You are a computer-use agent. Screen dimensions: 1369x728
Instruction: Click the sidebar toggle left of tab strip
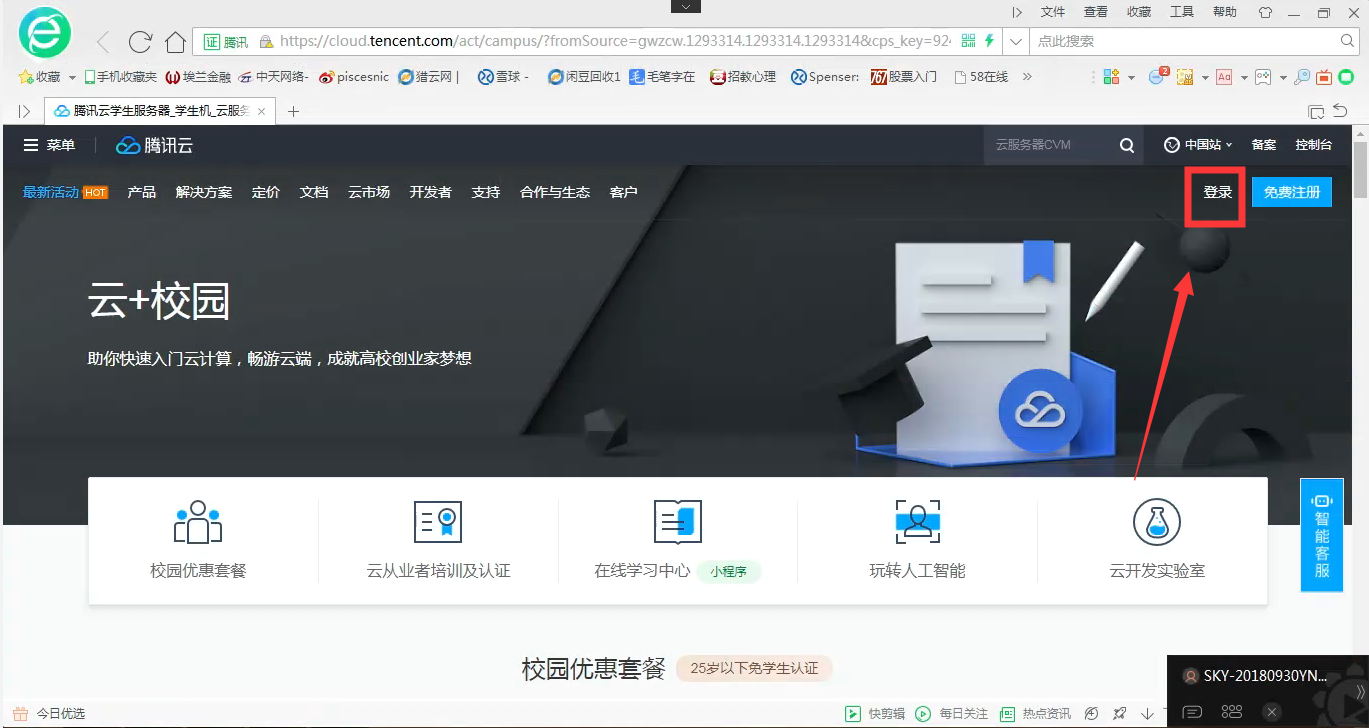click(24, 111)
